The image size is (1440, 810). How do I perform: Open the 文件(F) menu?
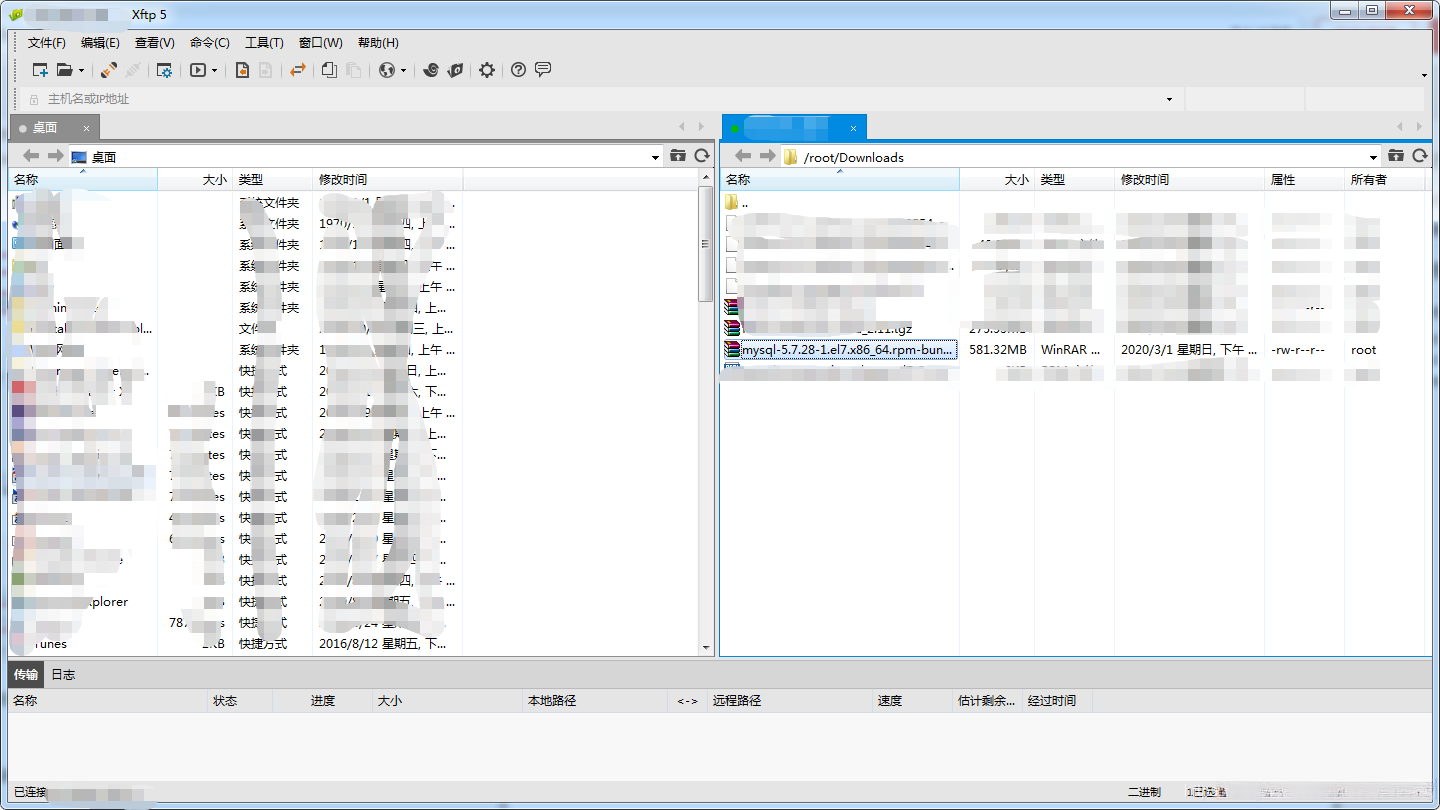47,43
